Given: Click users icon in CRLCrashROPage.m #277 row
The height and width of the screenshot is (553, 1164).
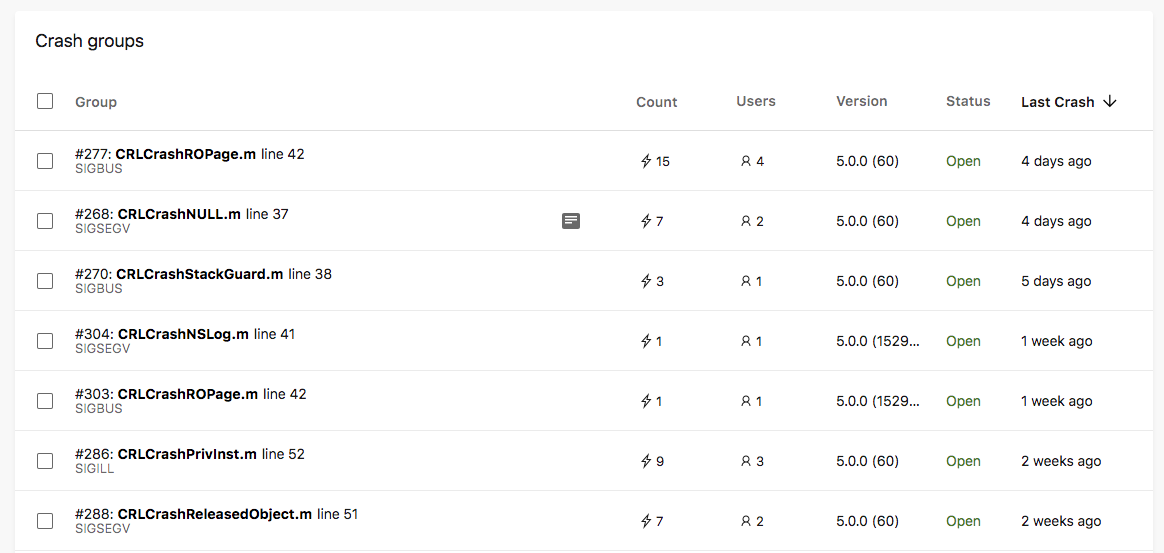Looking at the screenshot, I should tap(745, 161).
